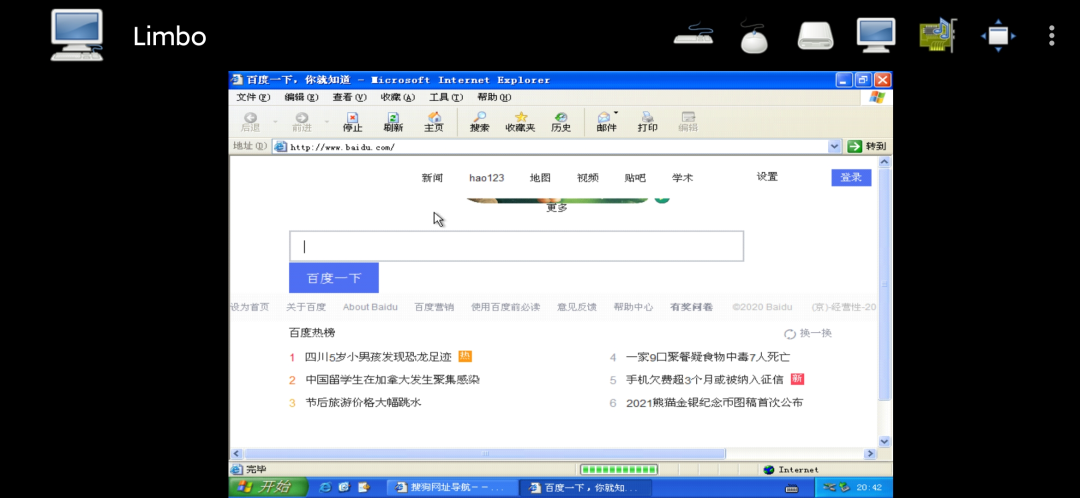The width and height of the screenshot is (1080, 498).
Task: Open Limbo sound card icon
Action: click(x=937, y=36)
